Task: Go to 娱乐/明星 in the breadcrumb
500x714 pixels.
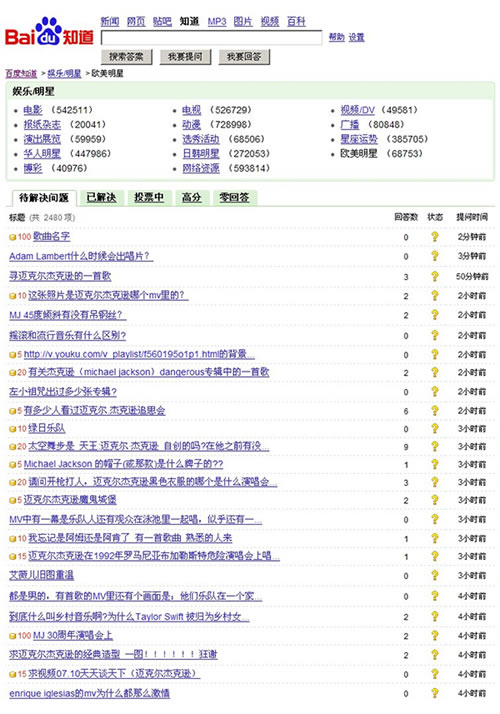Action: (64, 73)
